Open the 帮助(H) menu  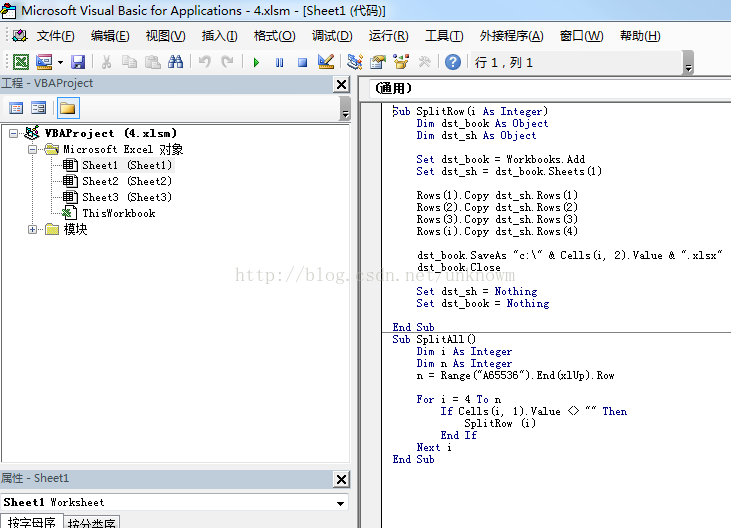640,36
